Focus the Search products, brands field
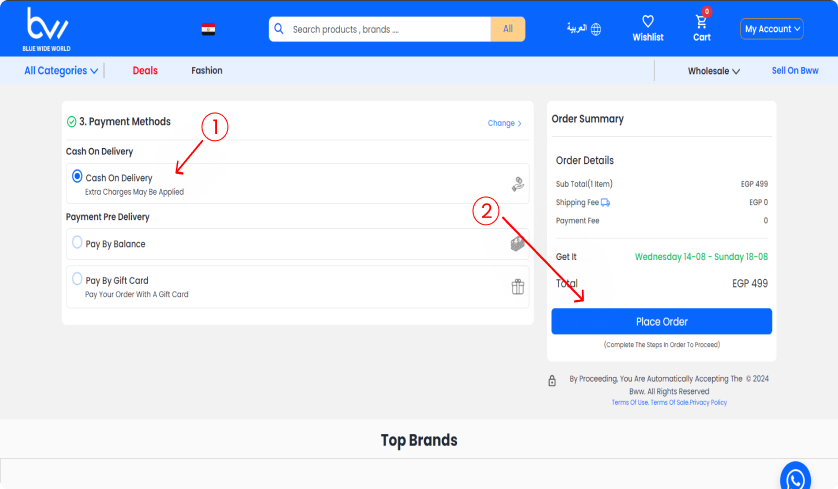838x489 pixels. pos(390,29)
